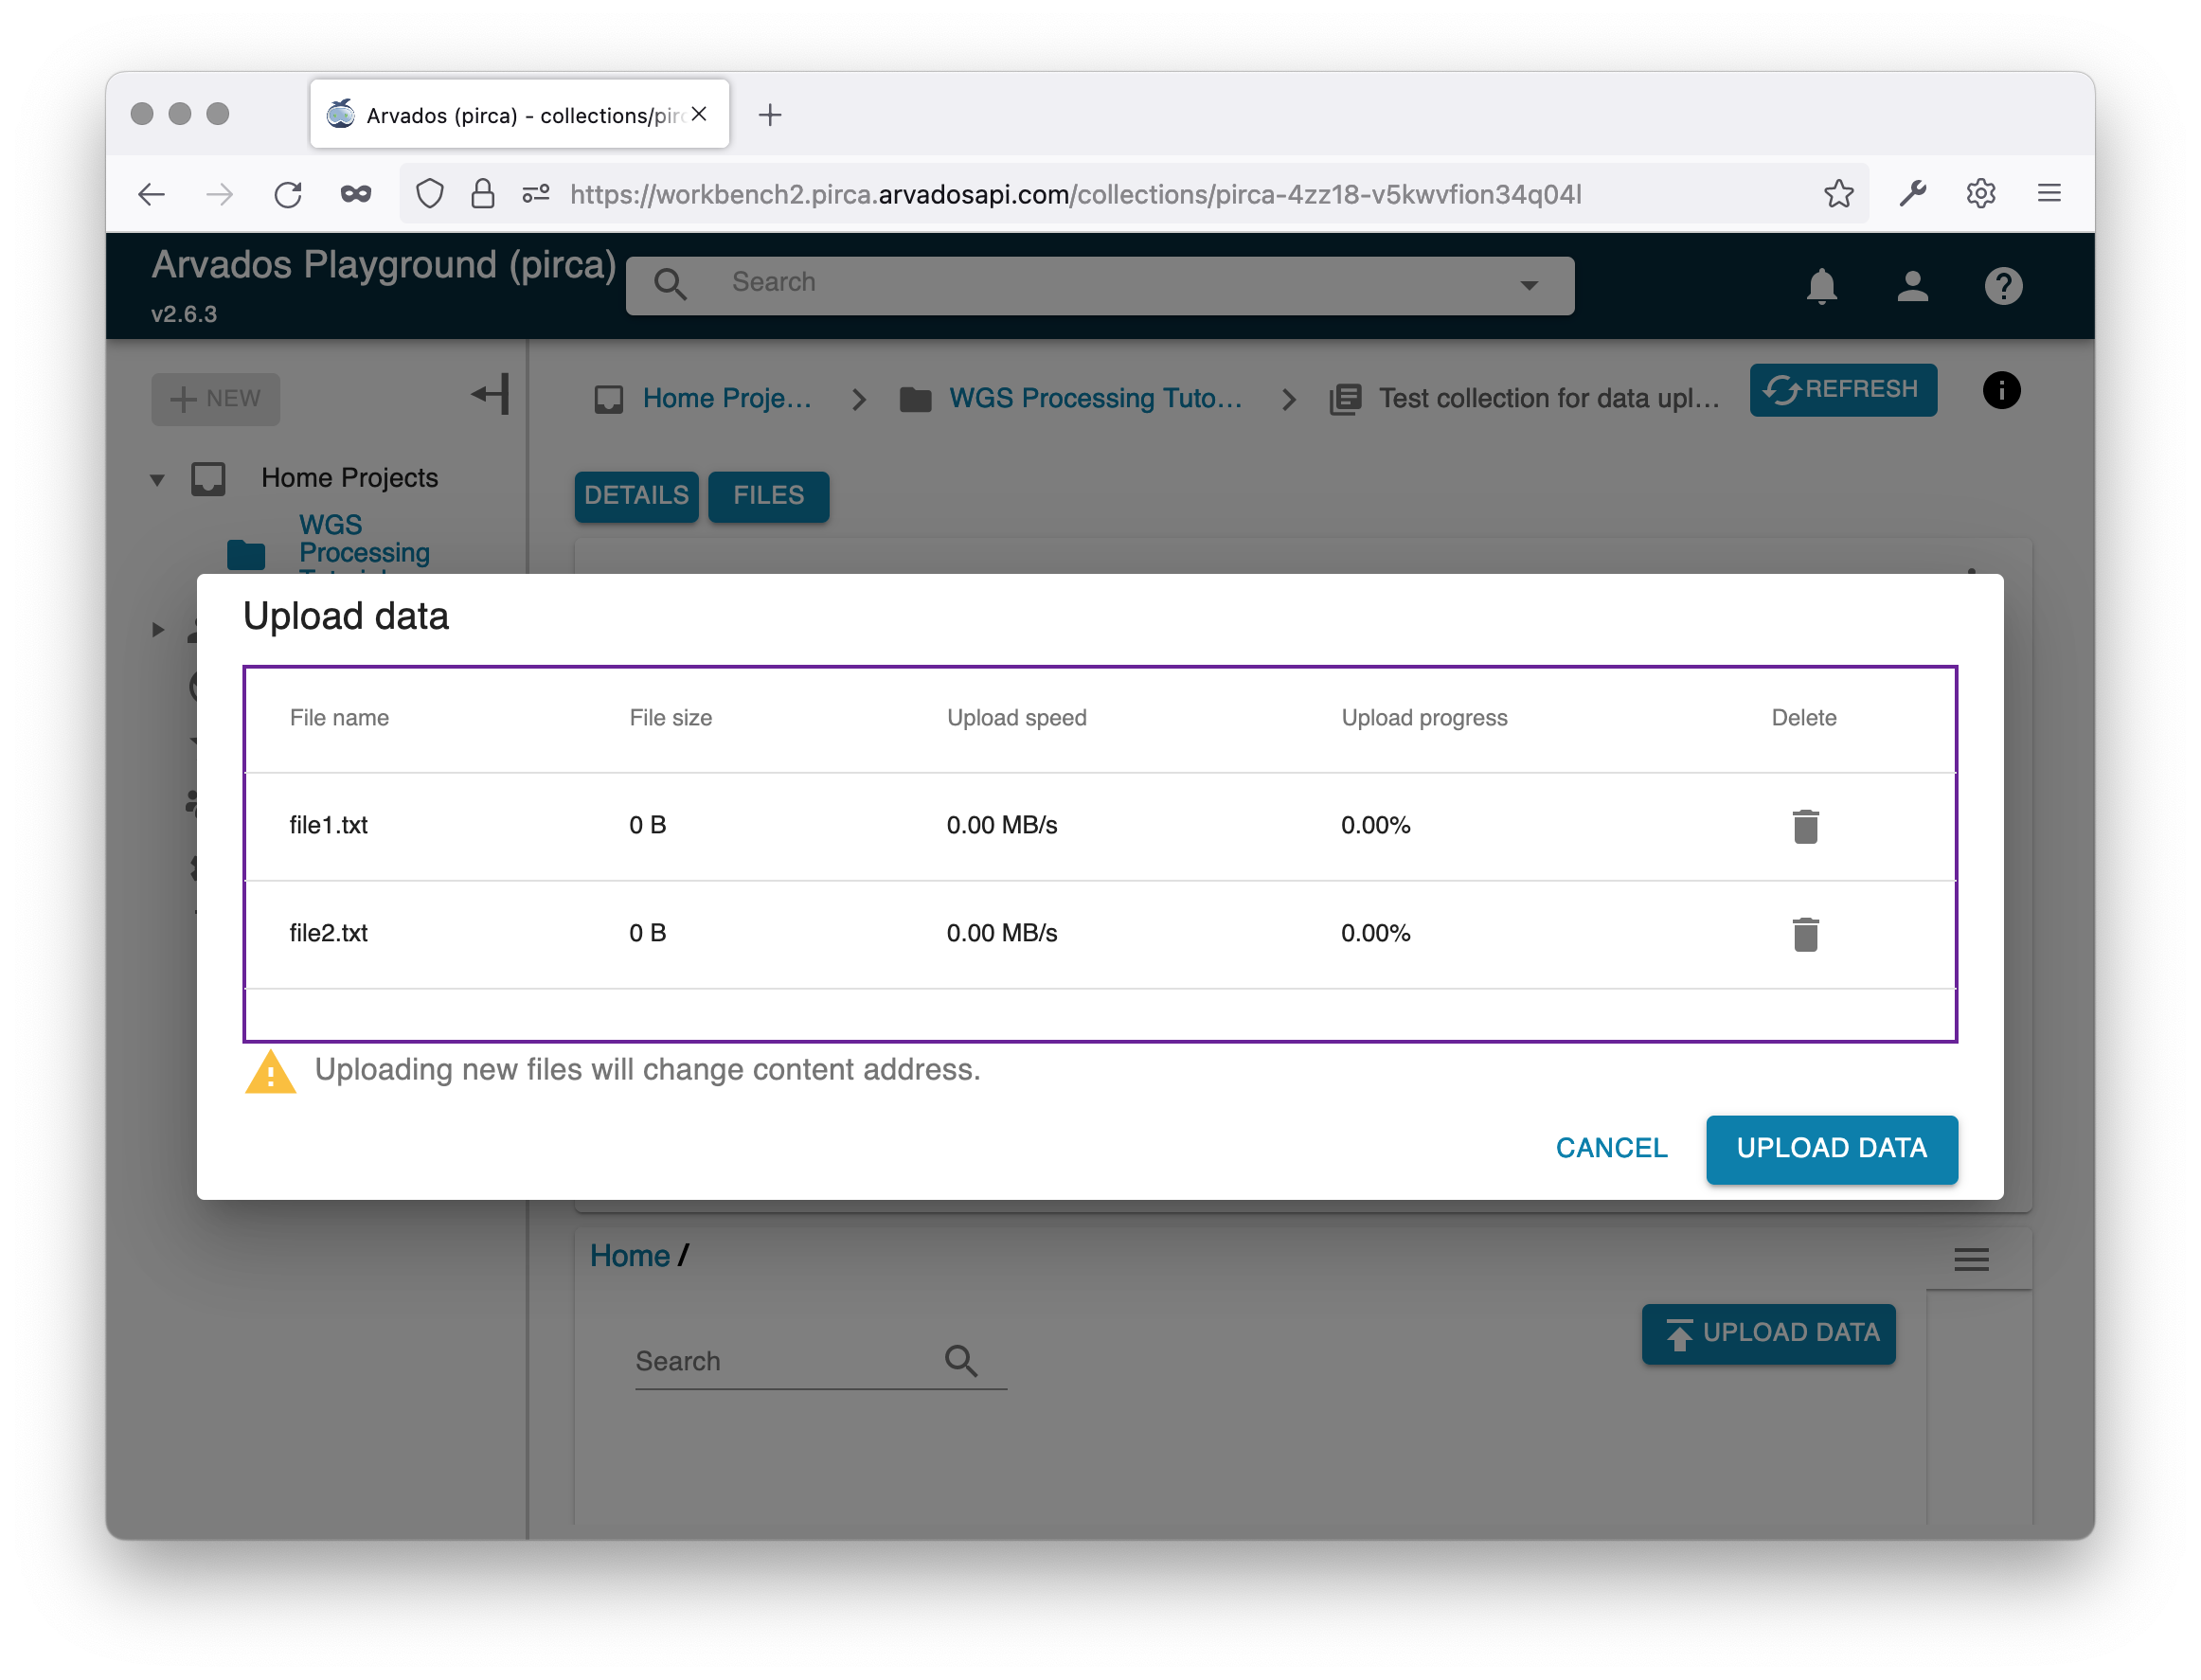Screen dimensions: 2201x1680
Task: Open a new browser tab
Action: click(x=769, y=115)
